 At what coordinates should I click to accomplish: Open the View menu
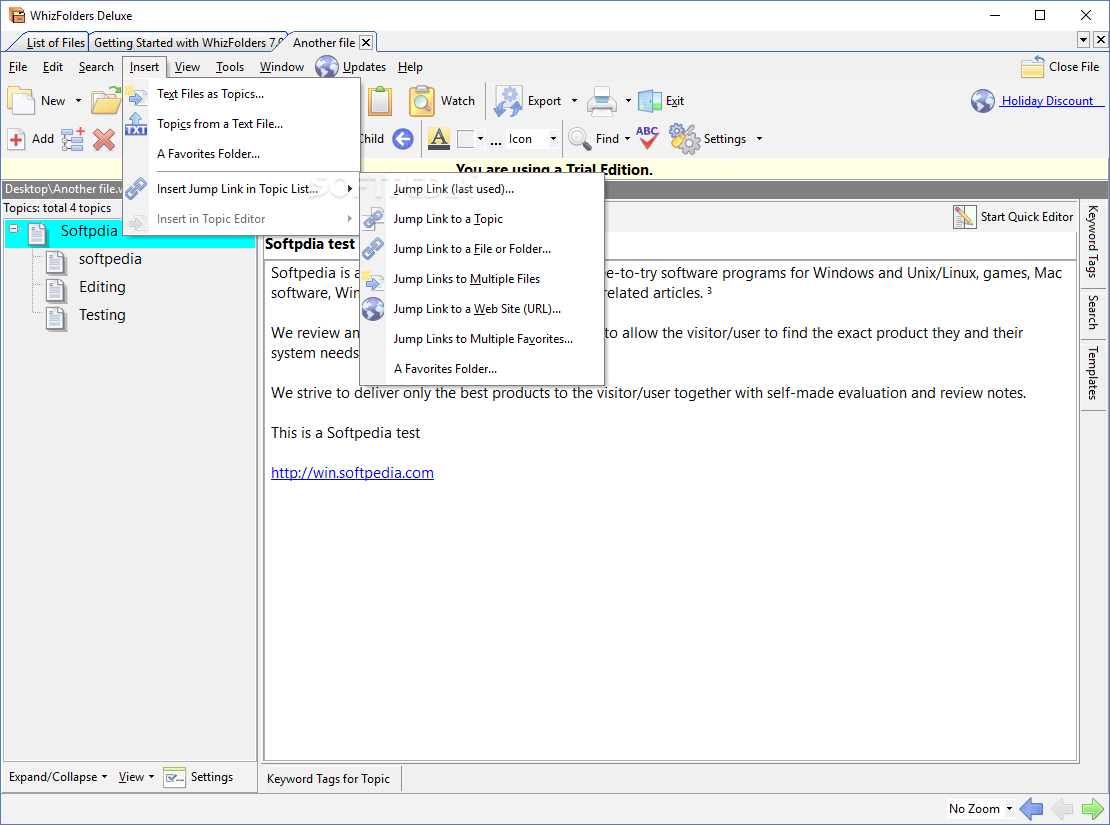(187, 67)
